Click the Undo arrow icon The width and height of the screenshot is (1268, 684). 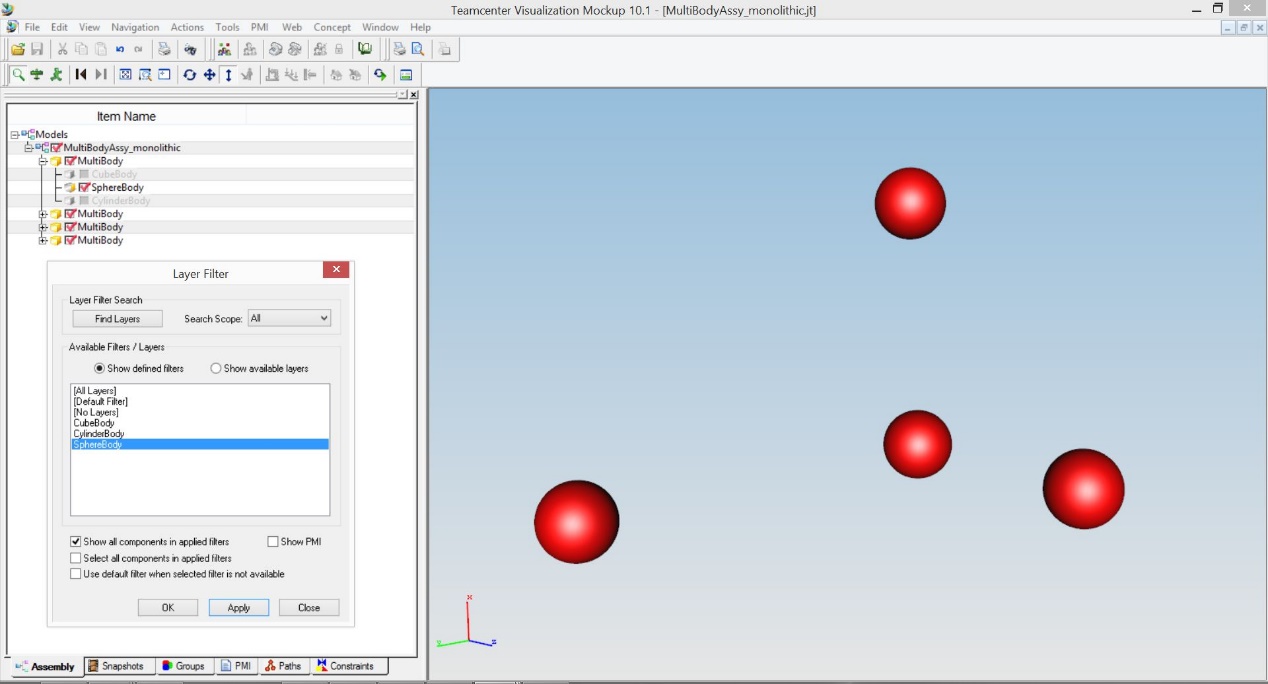119,49
